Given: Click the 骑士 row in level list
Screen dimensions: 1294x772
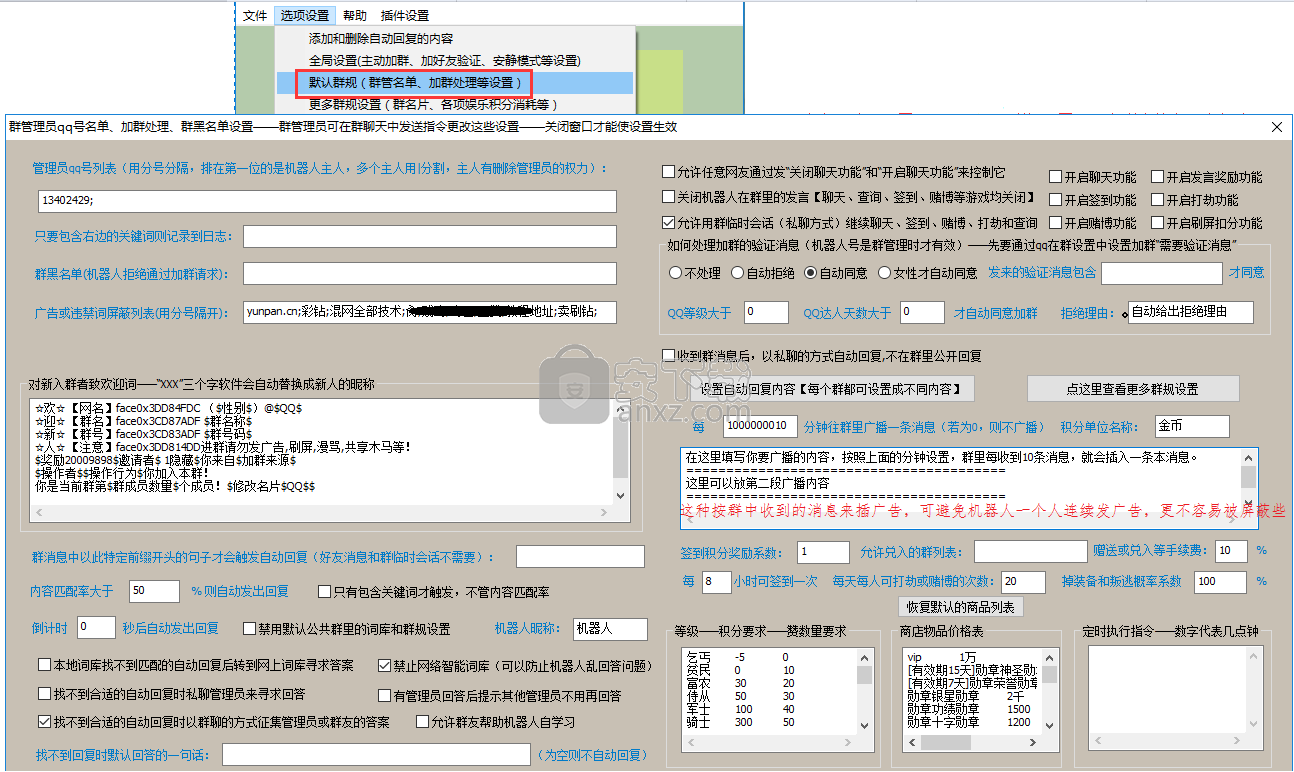Looking at the screenshot, I should pyautogui.click(x=767, y=721).
